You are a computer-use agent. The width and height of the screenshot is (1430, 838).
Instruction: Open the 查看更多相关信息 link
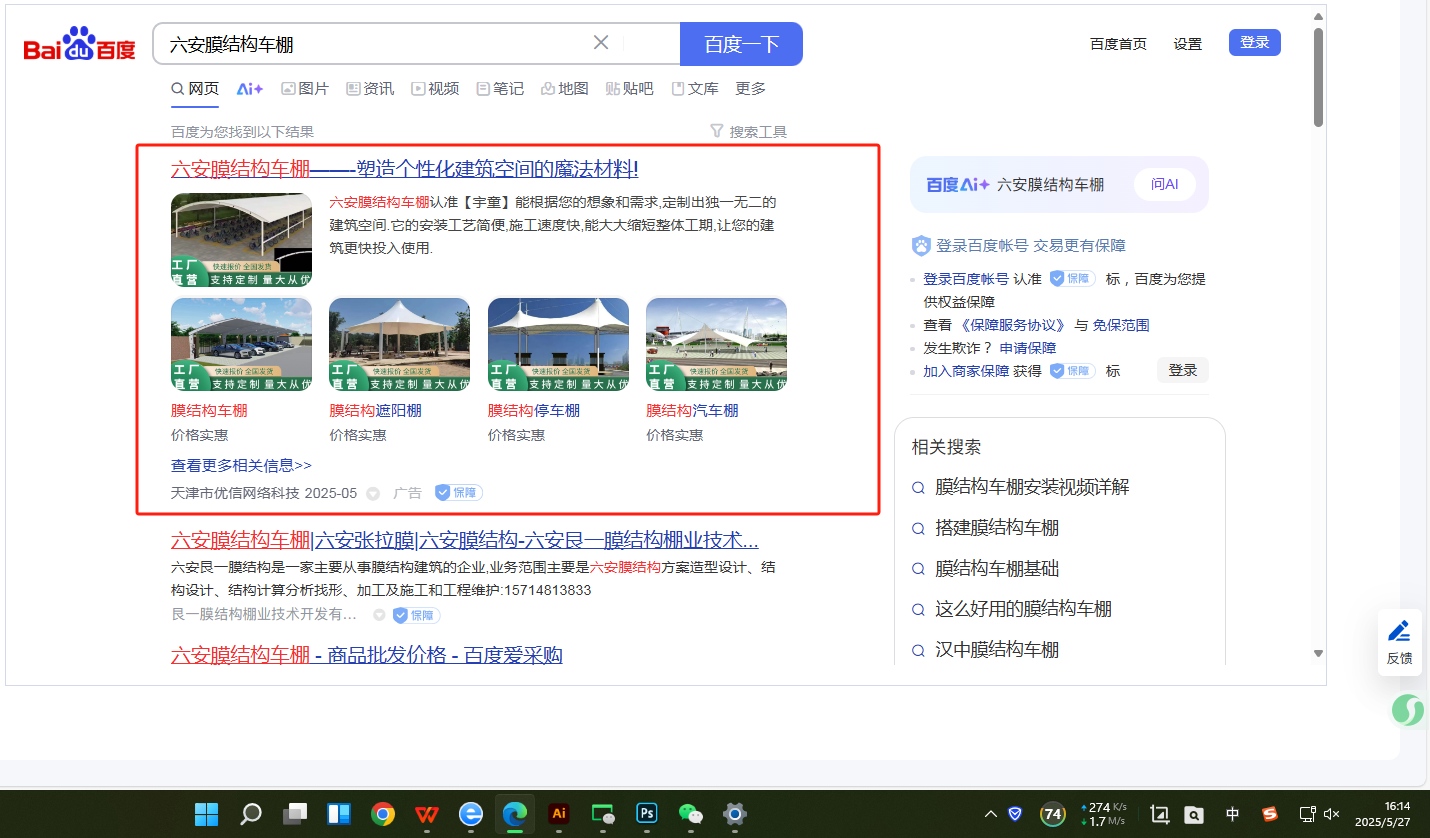[241, 465]
